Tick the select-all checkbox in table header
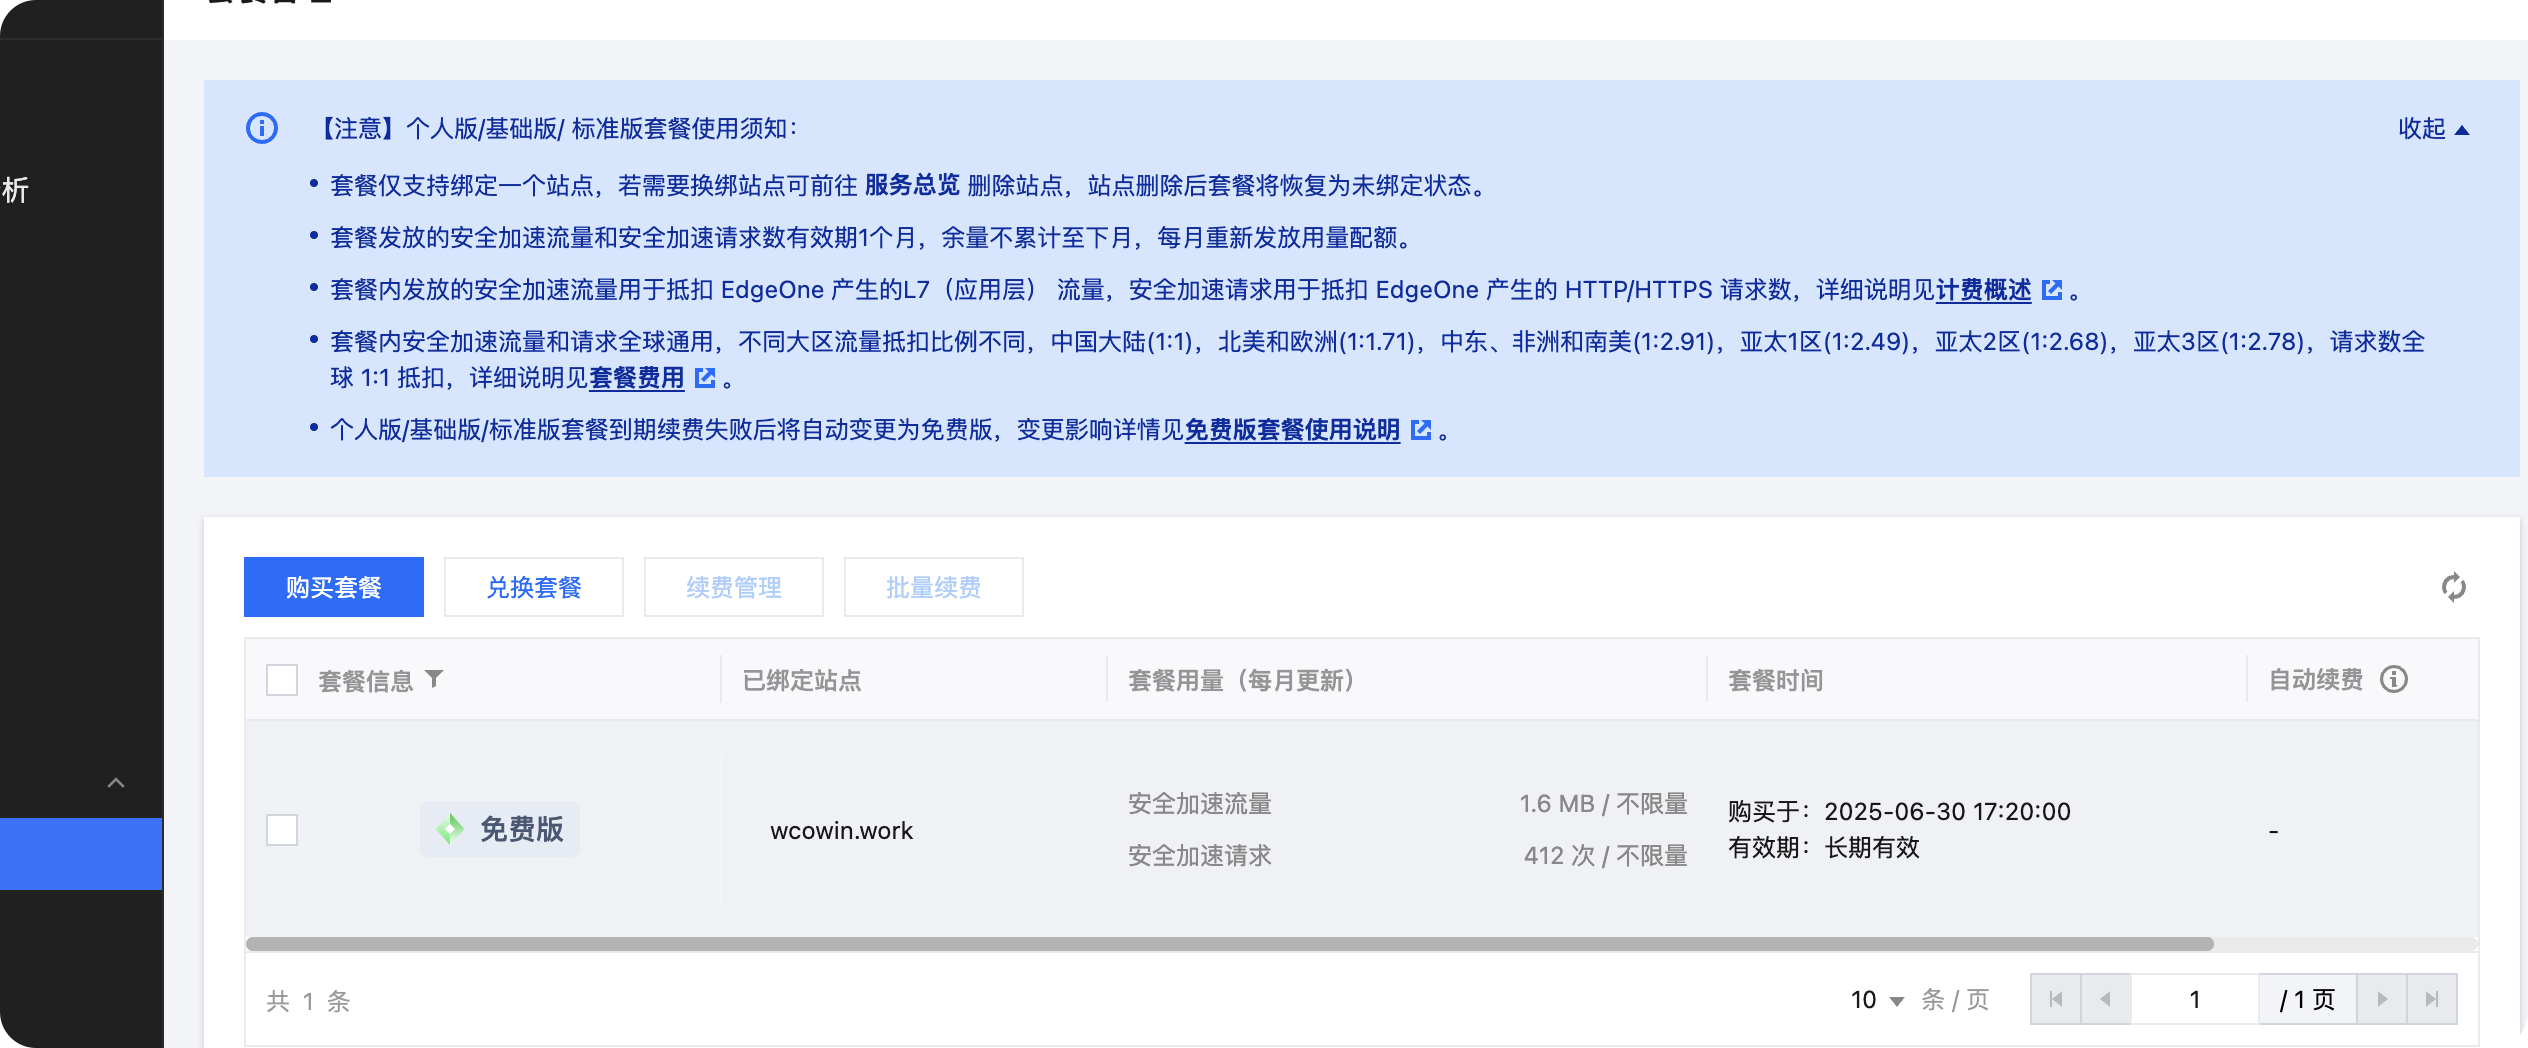 pyautogui.click(x=282, y=680)
